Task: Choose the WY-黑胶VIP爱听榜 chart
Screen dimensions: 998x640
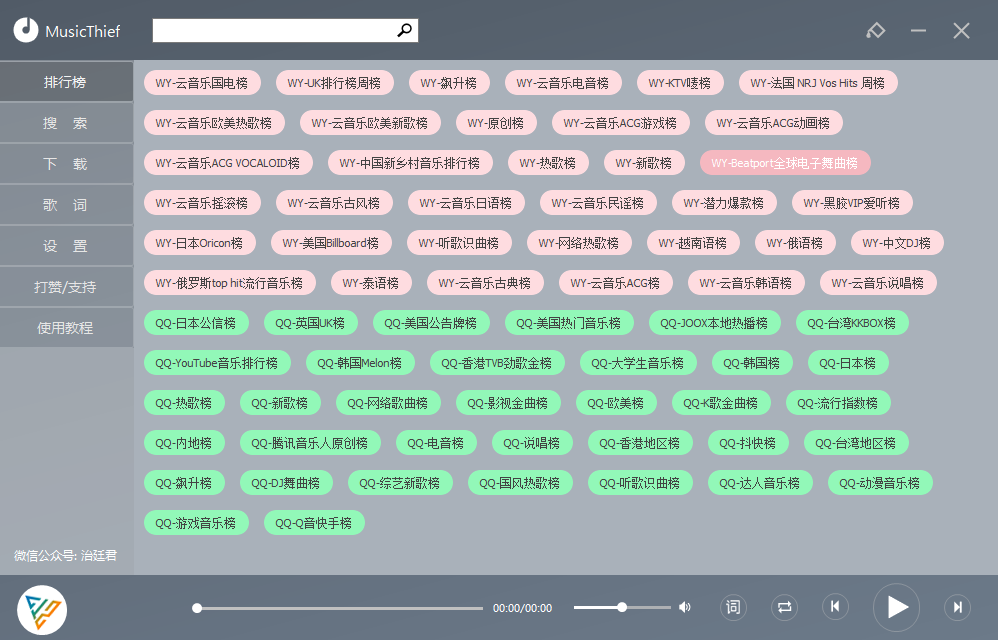Action: [852, 203]
